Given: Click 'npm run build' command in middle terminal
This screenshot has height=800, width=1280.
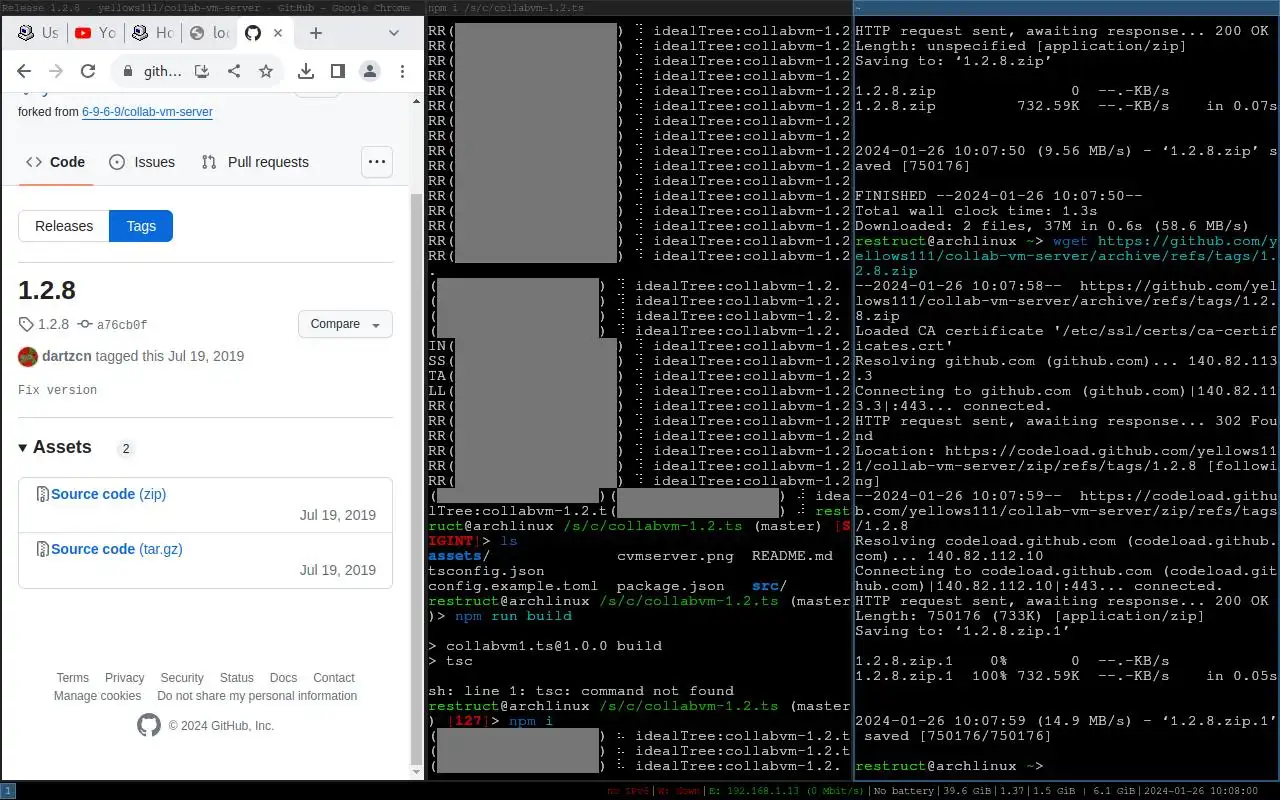Looking at the screenshot, I should tap(513, 616).
